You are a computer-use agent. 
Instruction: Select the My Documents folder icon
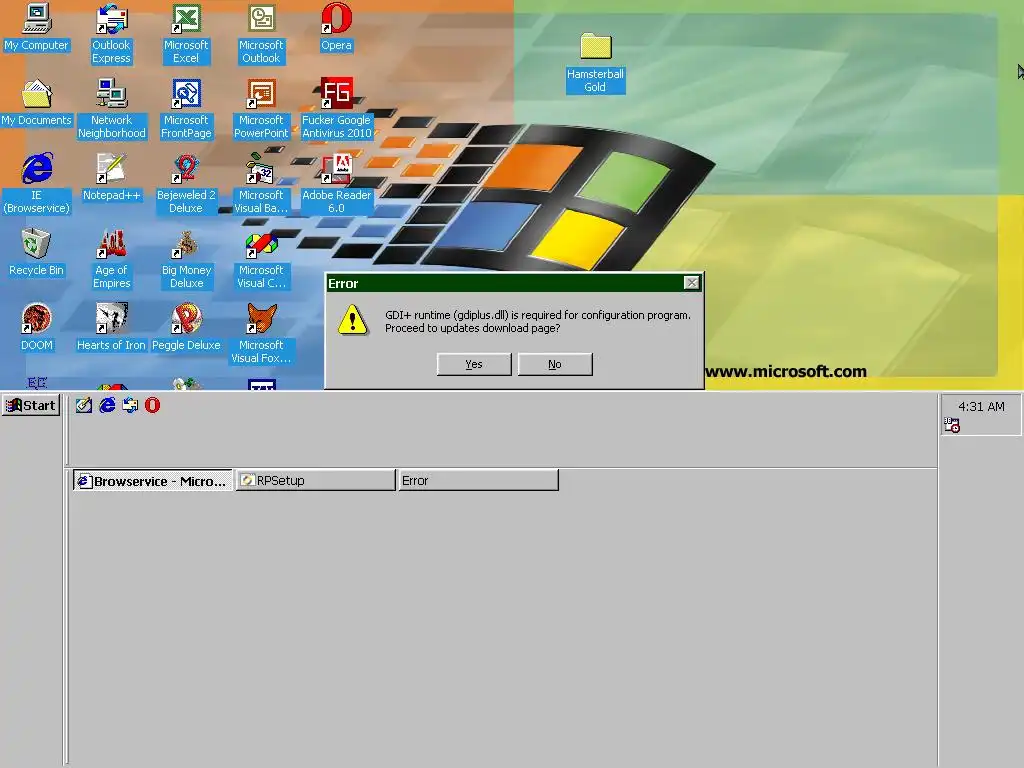37,103
